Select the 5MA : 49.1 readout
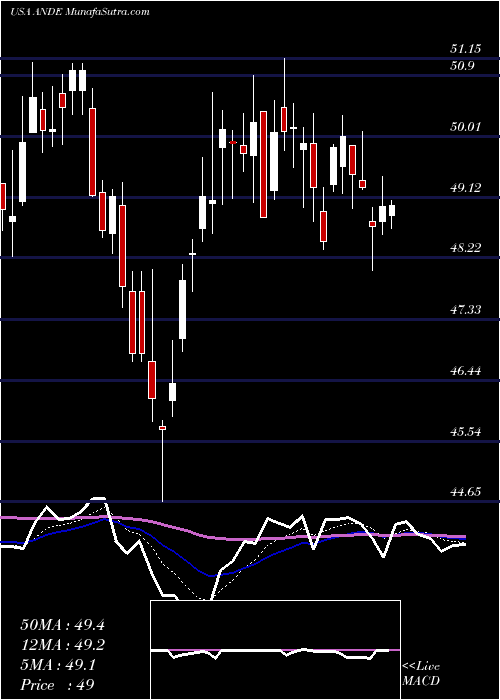The width and height of the screenshot is (500, 700). [x=58, y=665]
